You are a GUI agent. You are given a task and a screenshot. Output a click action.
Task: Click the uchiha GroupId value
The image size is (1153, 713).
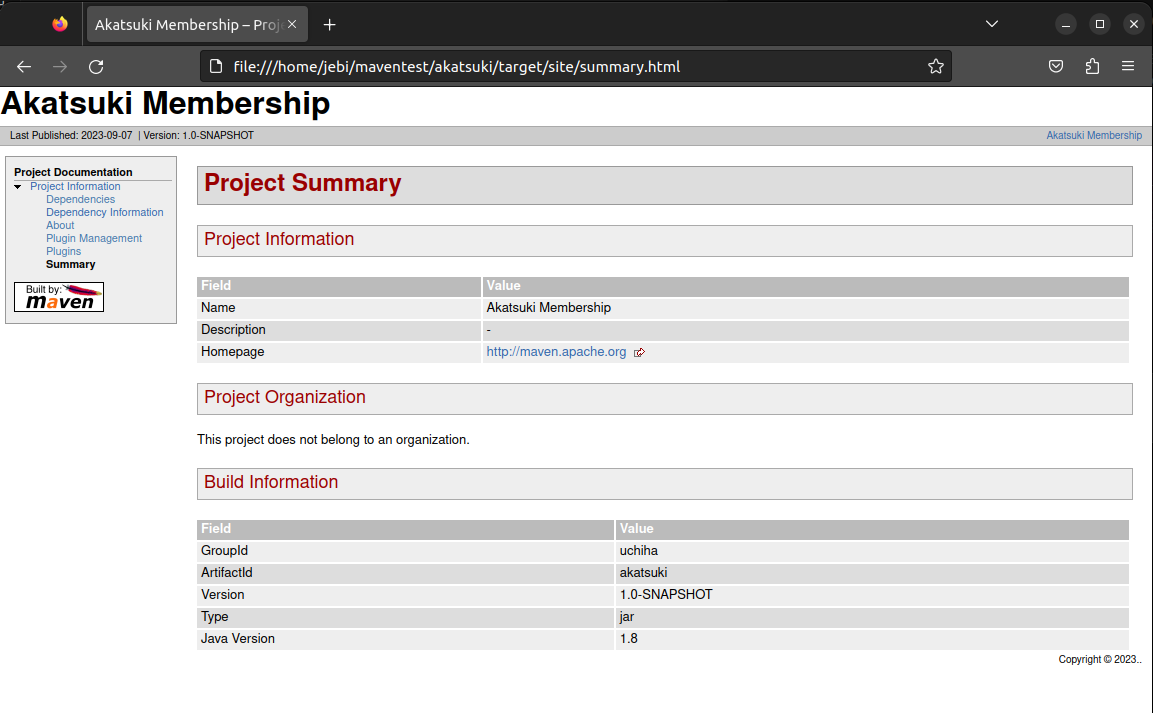tap(638, 551)
